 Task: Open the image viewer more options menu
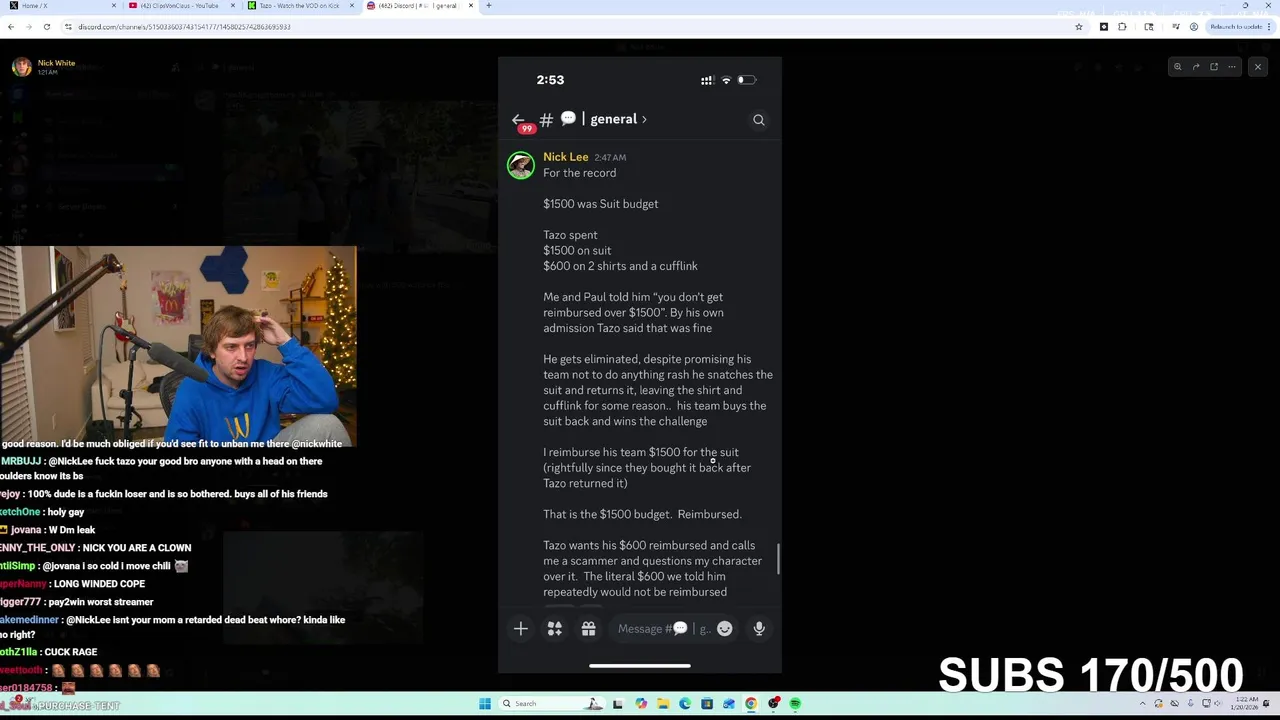tap(1232, 67)
